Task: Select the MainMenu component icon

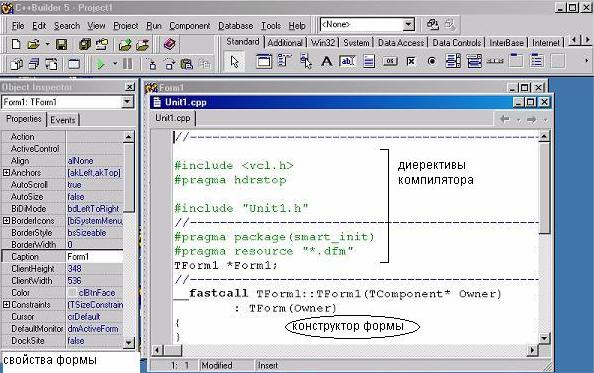Action: click(284, 61)
